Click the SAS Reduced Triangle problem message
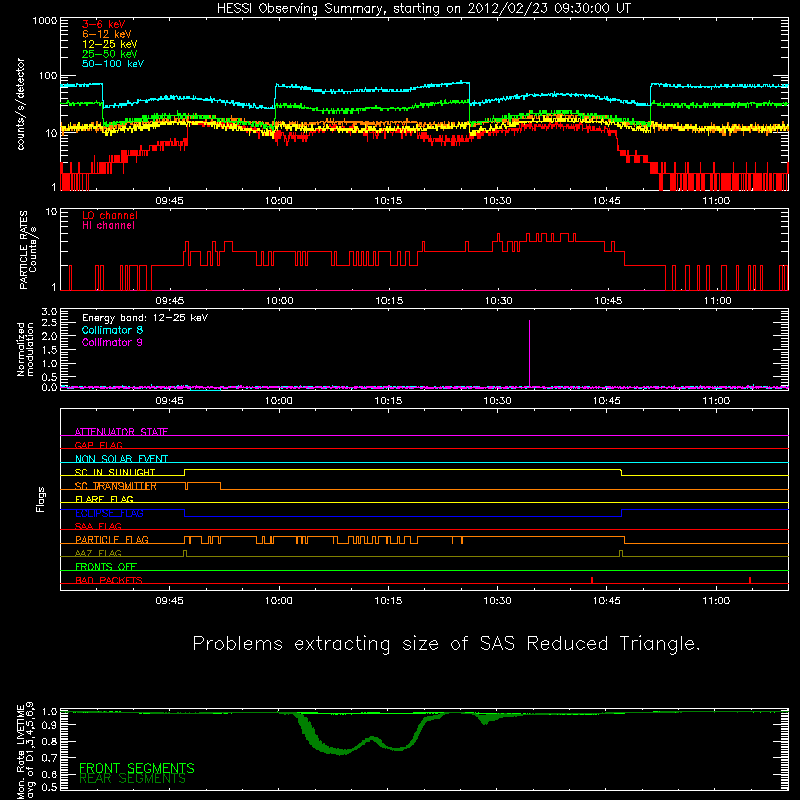The image size is (800, 800). click(x=446, y=644)
